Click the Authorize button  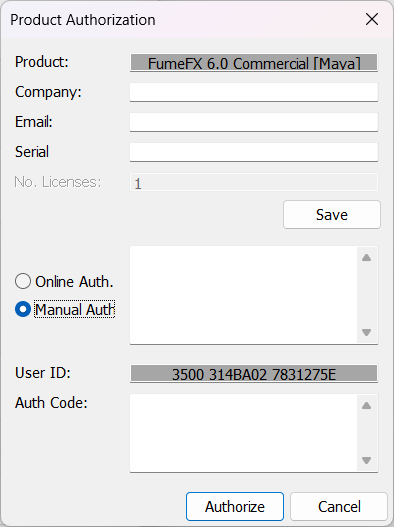tap(235, 506)
